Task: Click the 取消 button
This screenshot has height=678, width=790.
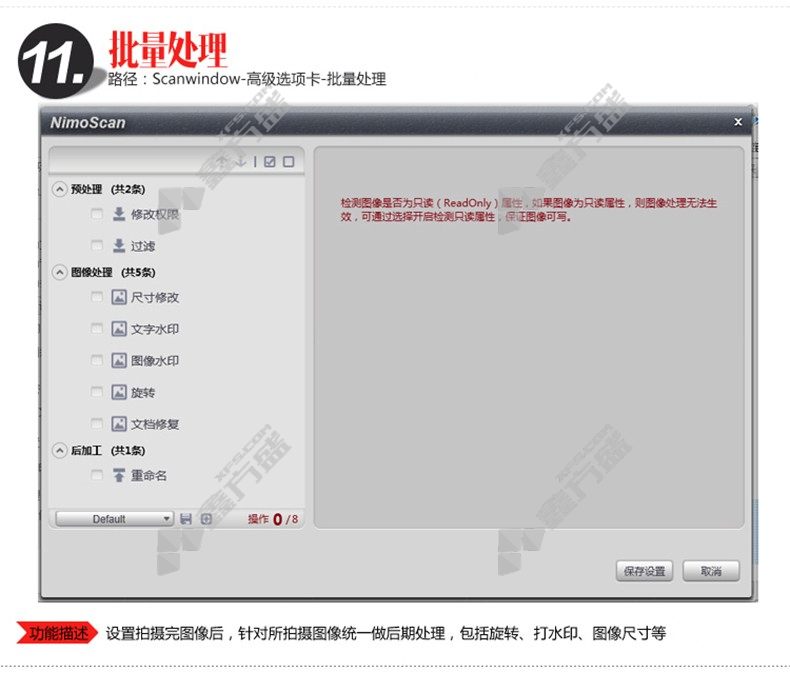Action: (711, 571)
